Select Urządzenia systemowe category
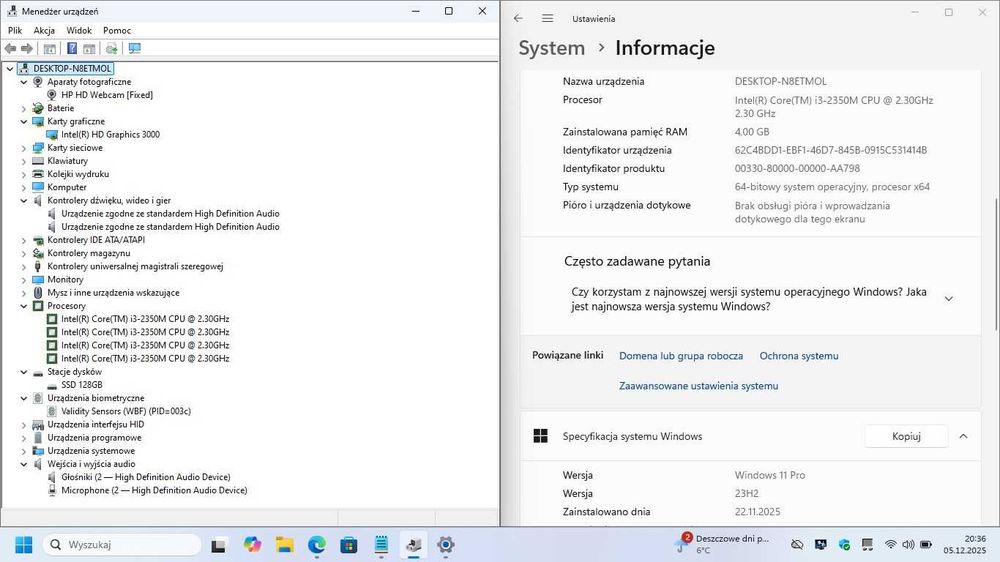 pyautogui.click(x=91, y=451)
